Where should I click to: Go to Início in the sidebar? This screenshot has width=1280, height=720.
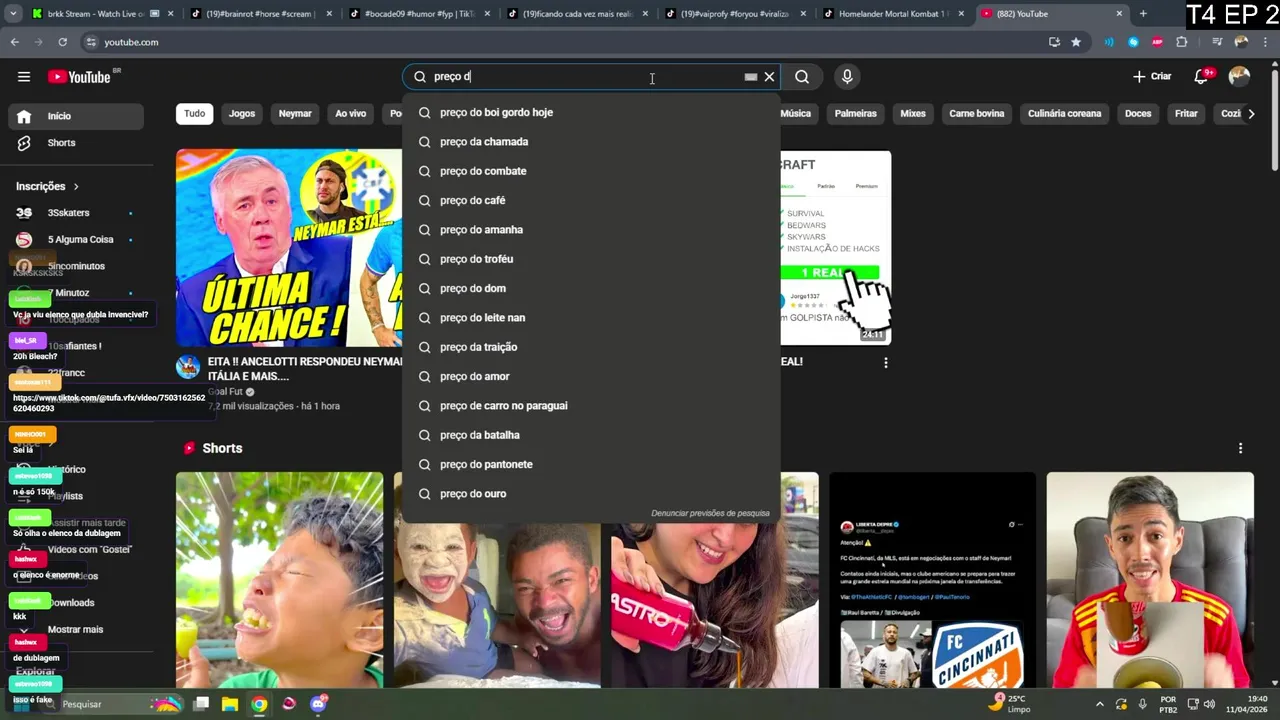[x=76, y=116]
